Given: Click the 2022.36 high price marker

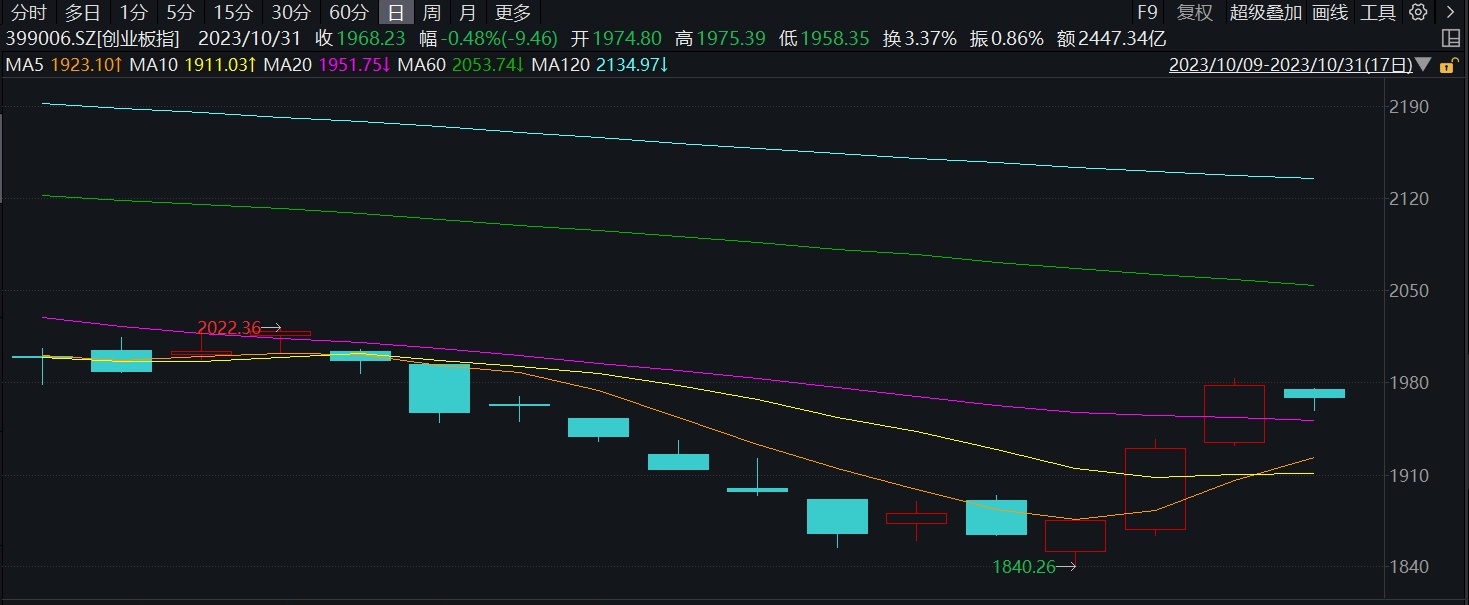Looking at the screenshot, I should tap(229, 328).
